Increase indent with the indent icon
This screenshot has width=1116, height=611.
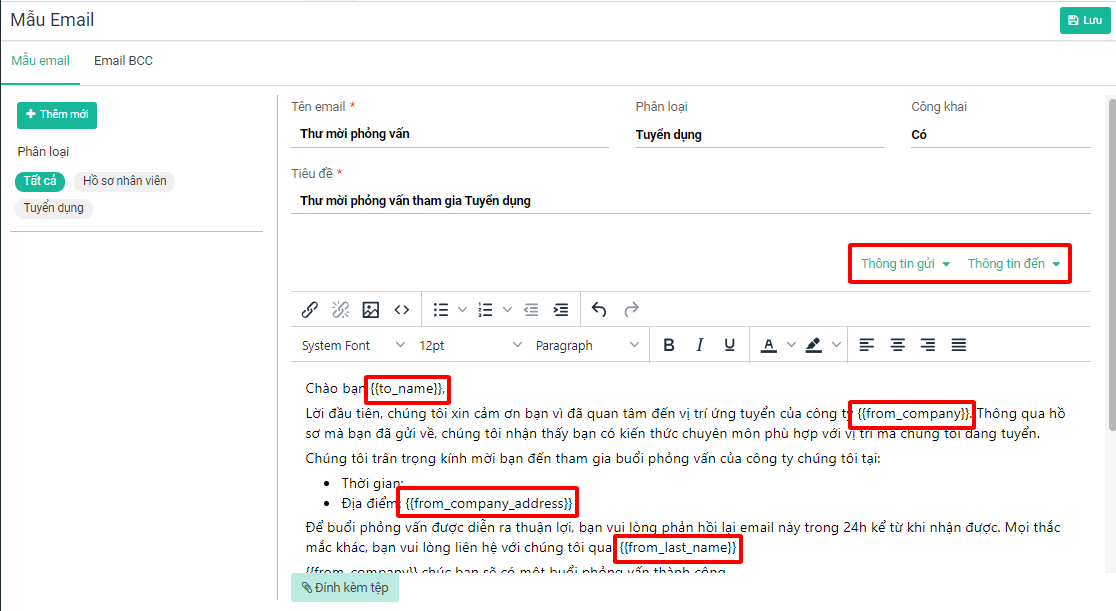pos(561,310)
